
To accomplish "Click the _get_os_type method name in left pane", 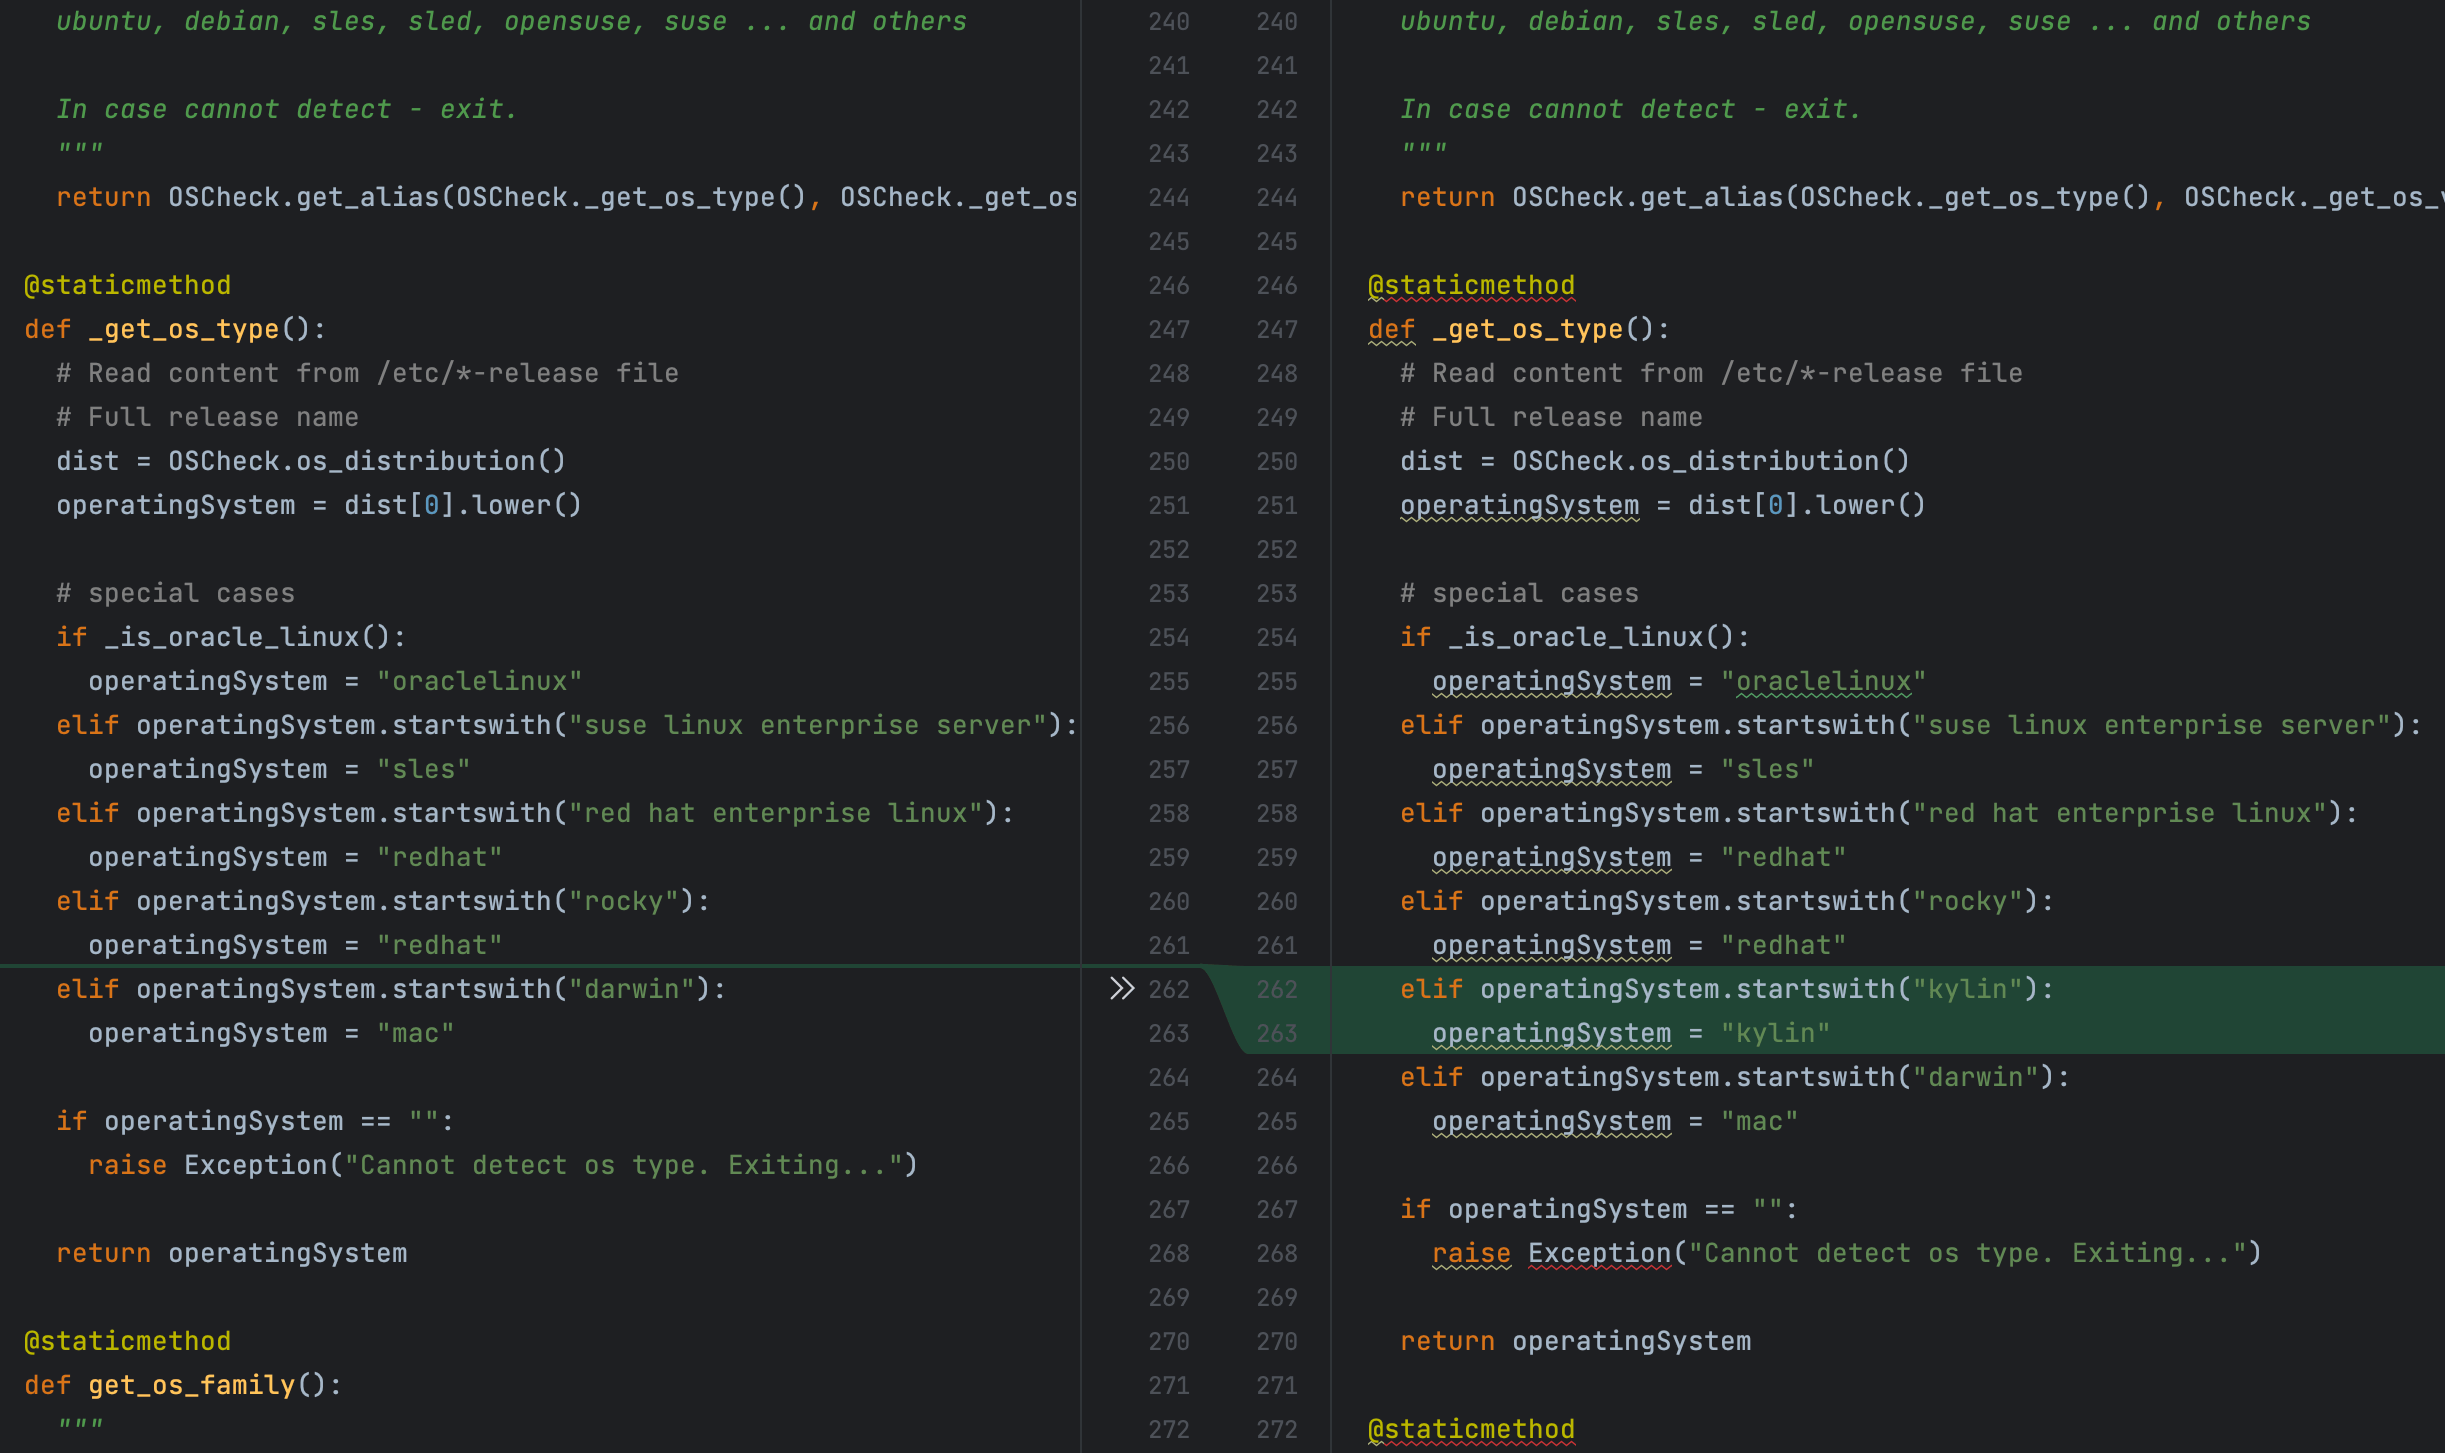I will tap(184, 329).
